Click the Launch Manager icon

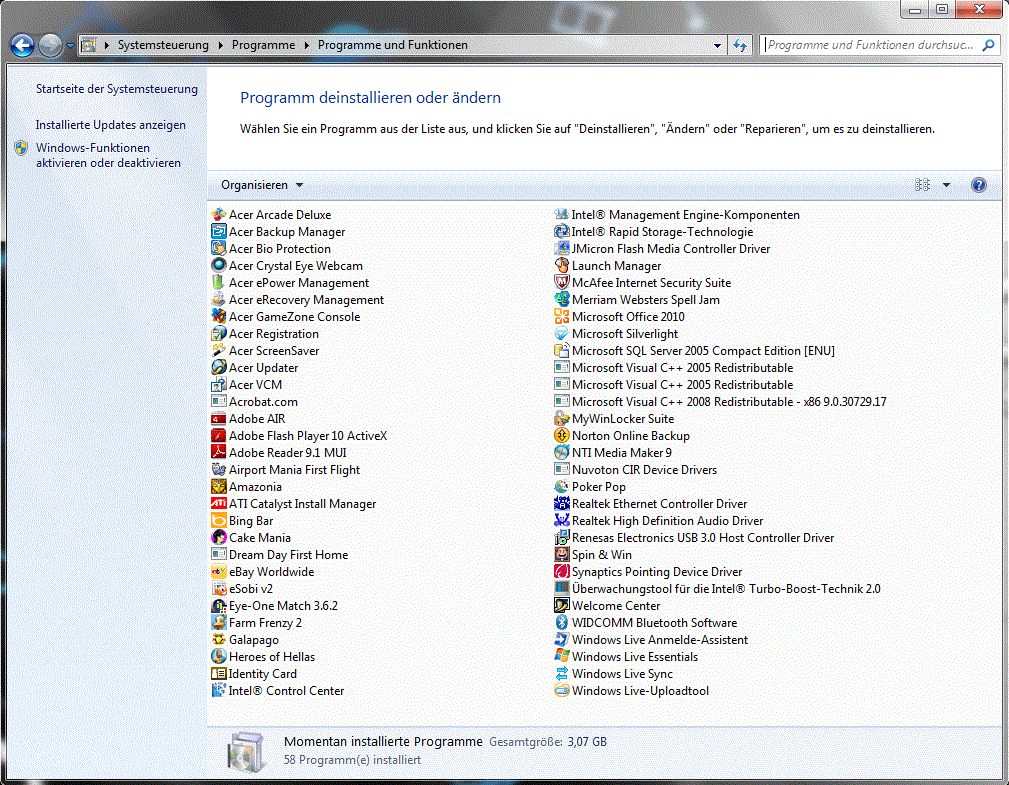point(562,266)
